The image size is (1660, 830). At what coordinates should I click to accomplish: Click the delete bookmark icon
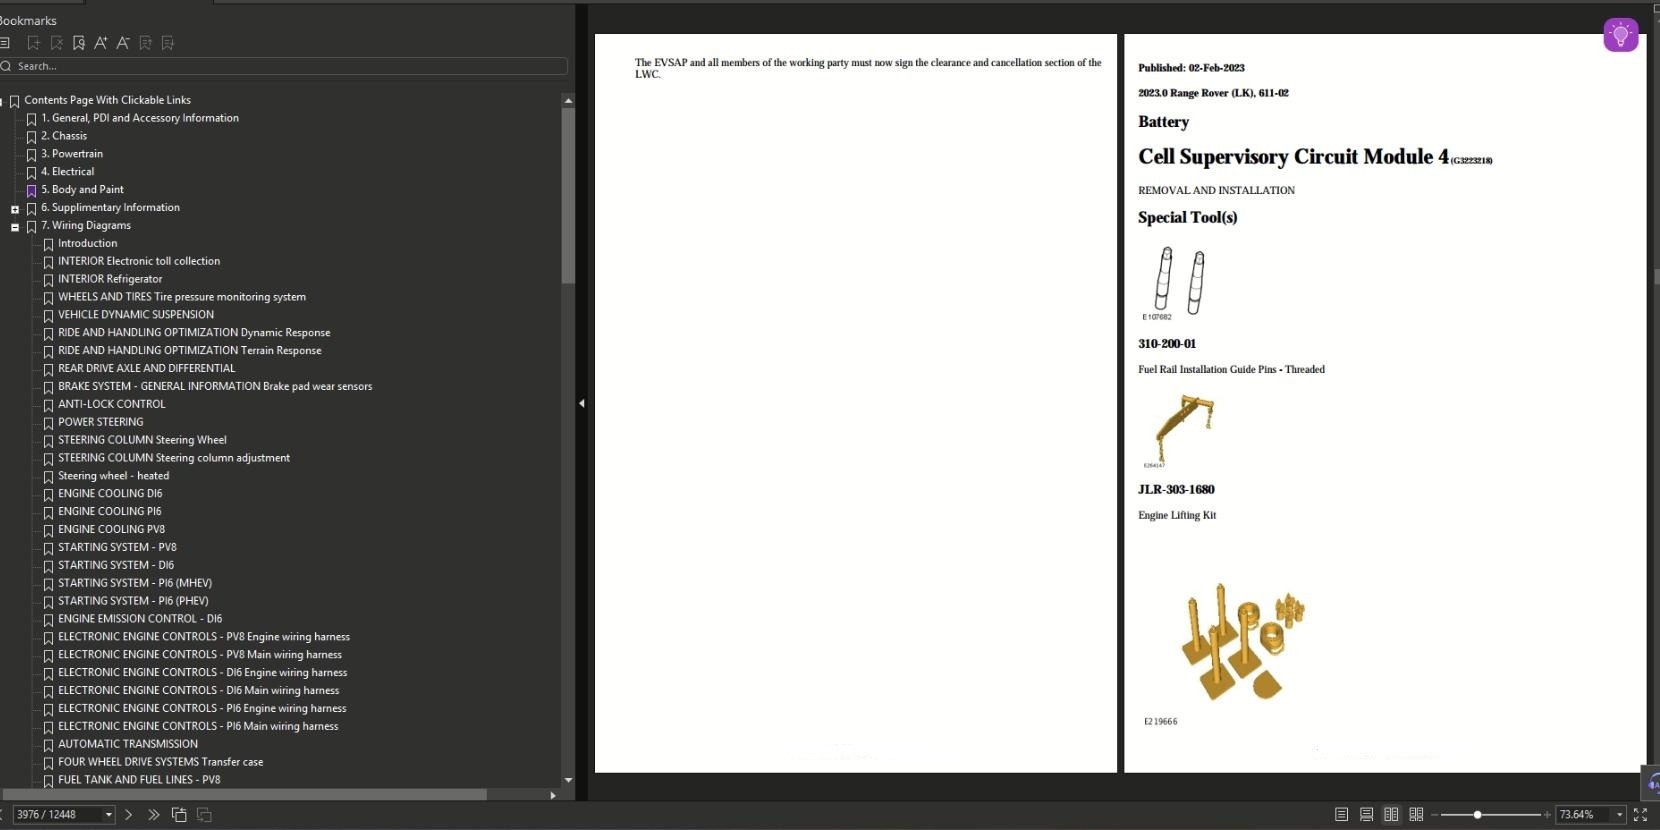click(x=56, y=43)
